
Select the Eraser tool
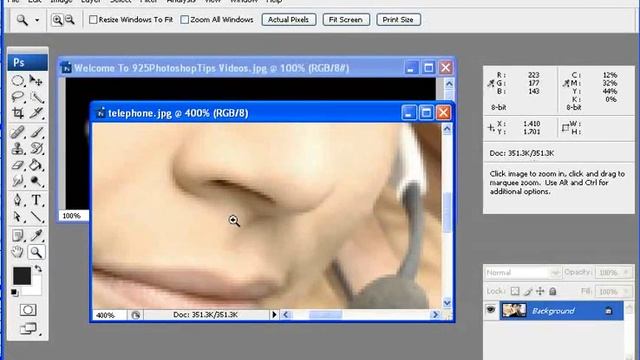[18, 165]
